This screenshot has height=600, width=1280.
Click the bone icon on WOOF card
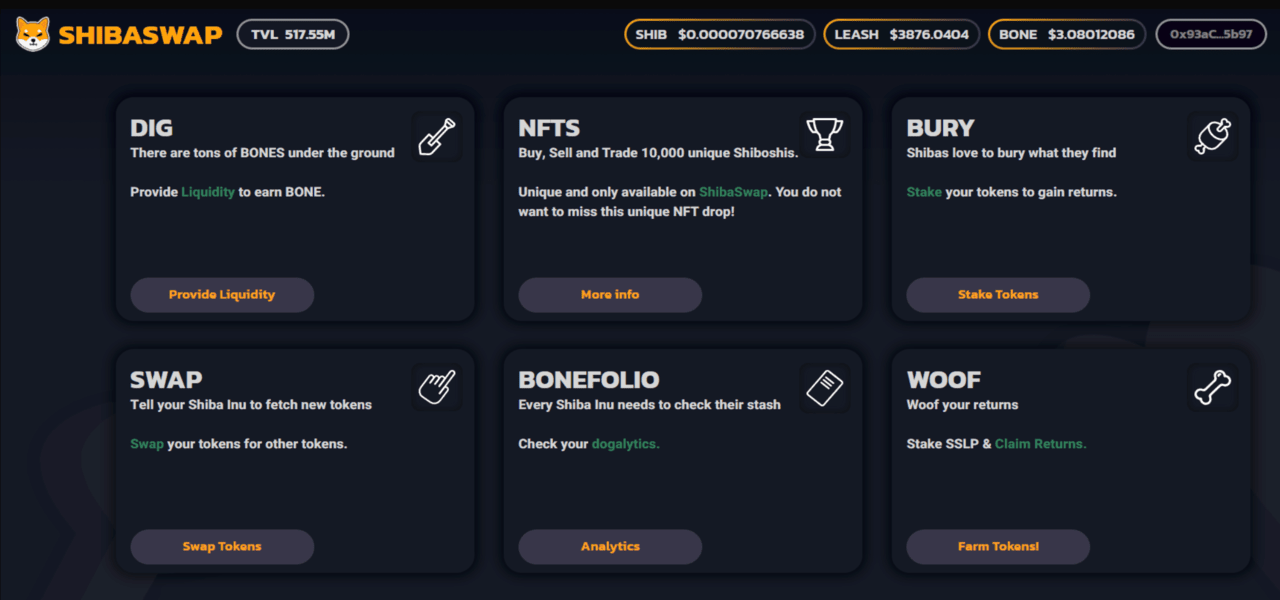(1212, 387)
